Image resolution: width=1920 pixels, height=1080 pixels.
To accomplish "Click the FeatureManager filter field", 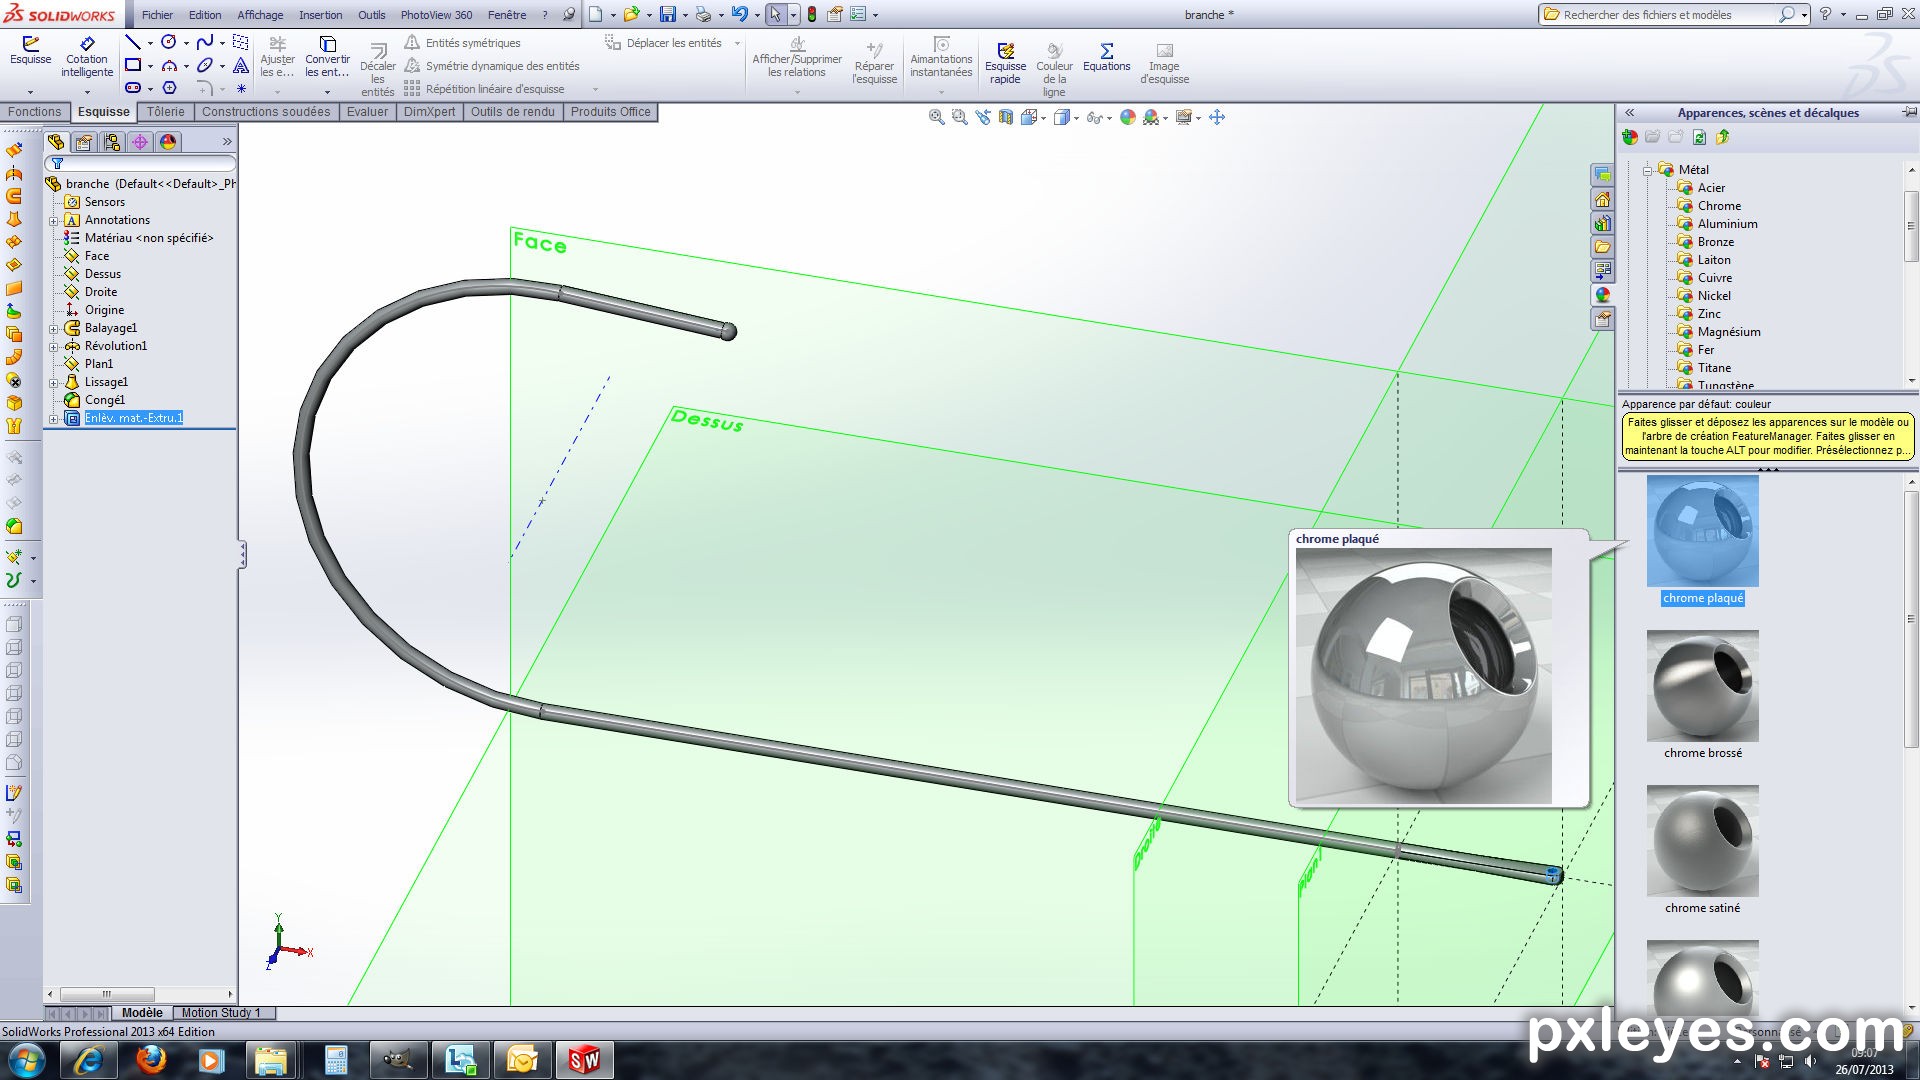I will 141,163.
